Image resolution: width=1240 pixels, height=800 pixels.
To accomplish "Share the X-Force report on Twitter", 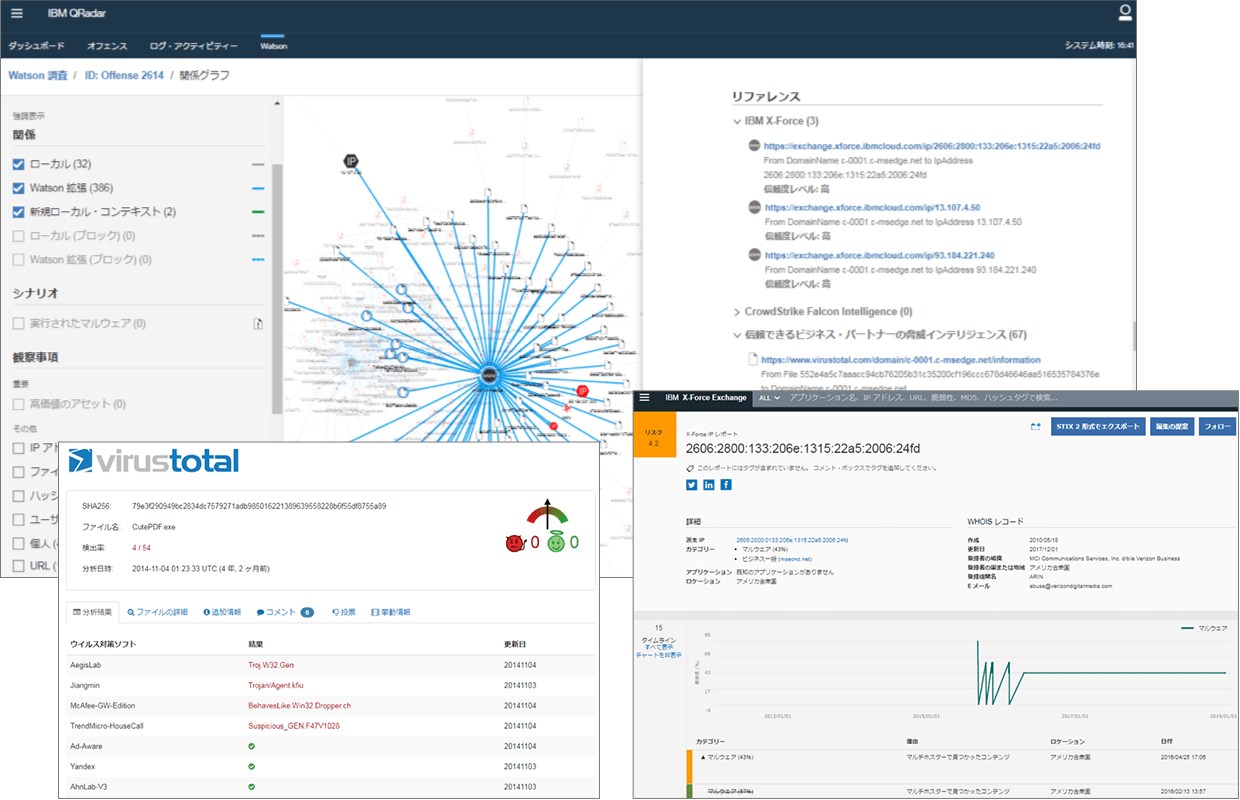I will (691, 485).
